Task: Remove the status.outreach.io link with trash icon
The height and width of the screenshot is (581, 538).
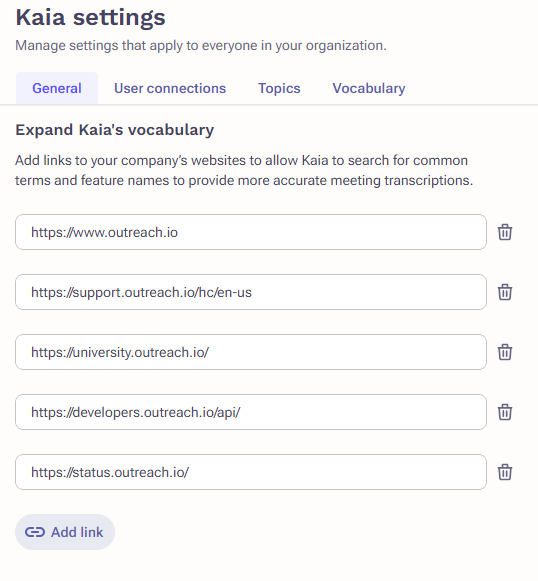Action: pyautogui.click(x=505, y=472)
